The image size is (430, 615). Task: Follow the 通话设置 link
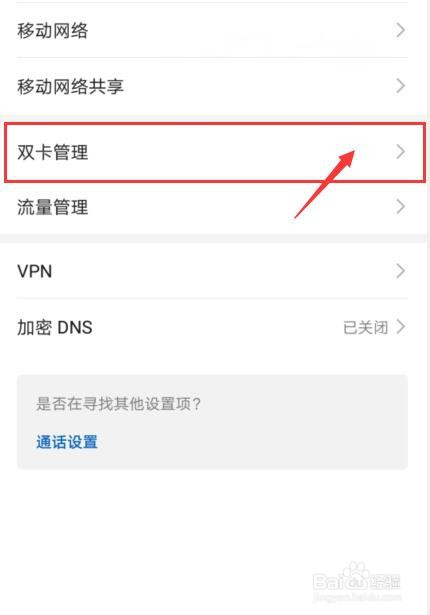click(67, 442)
